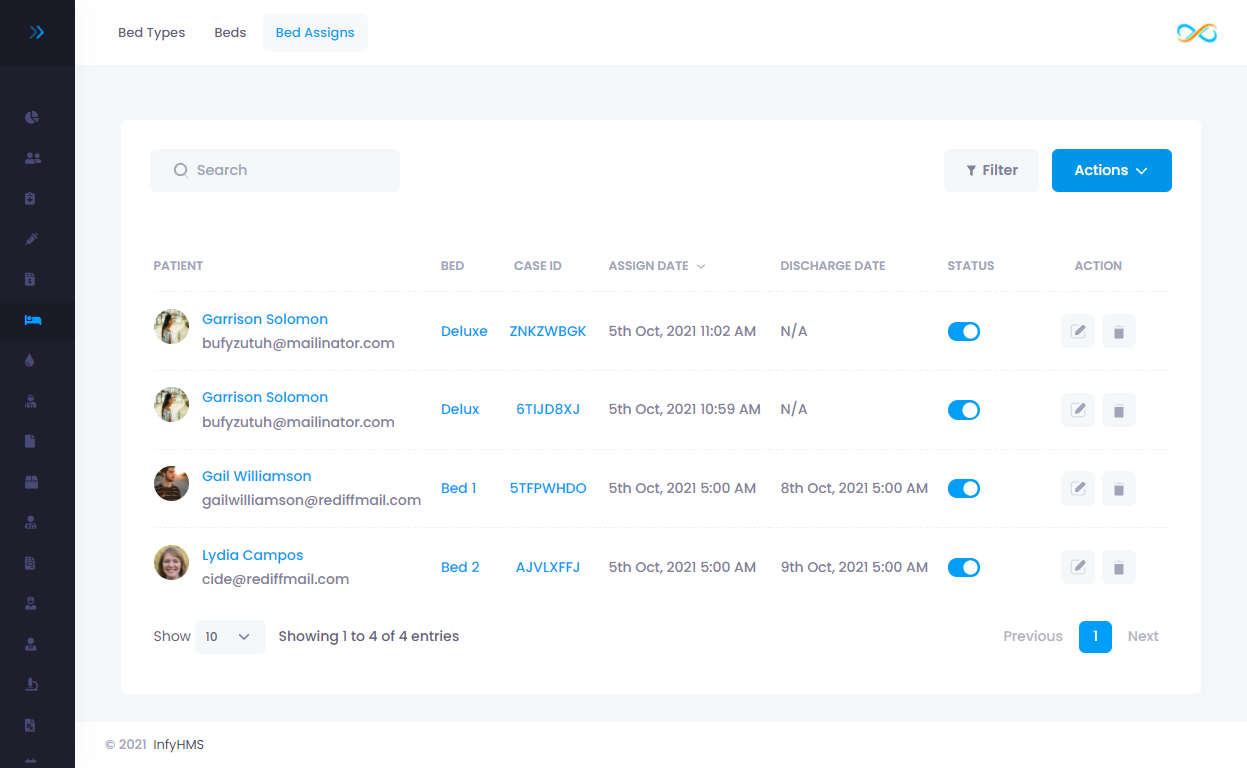
Task: Delete Lydia Campos's bed assignment
Action: [1118, 567]
